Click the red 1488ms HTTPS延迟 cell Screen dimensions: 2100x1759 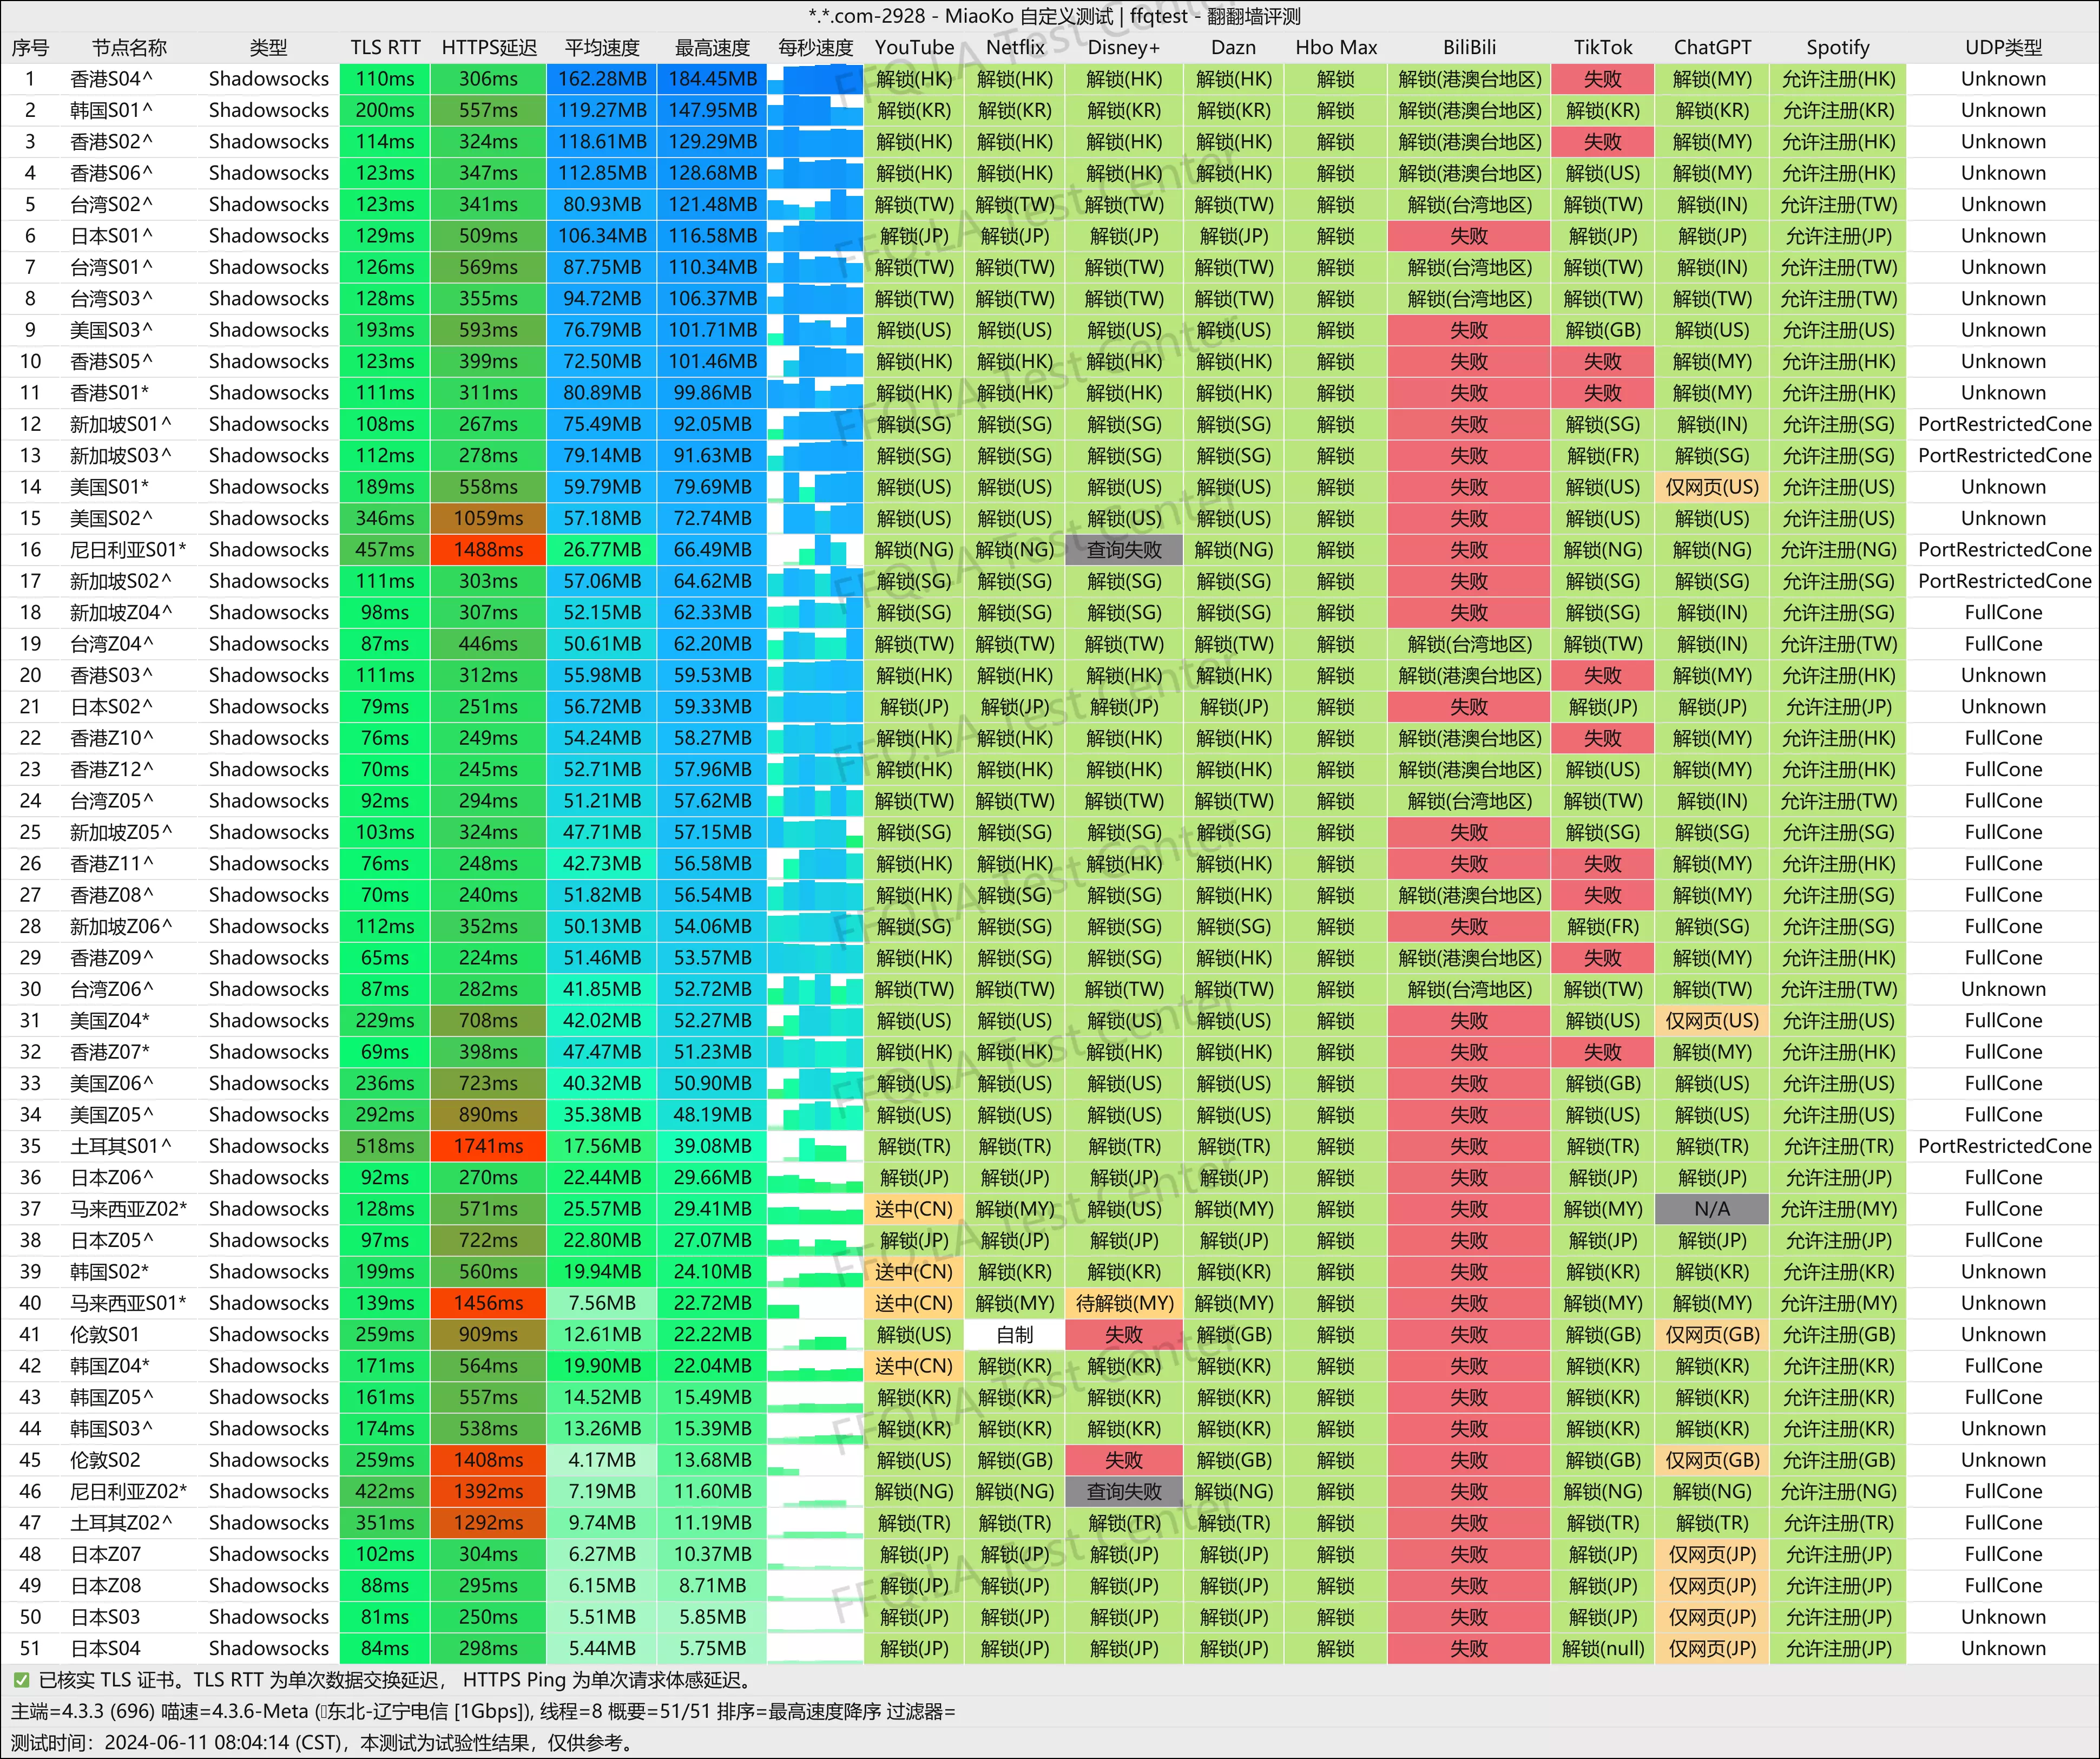click(488, 550)
